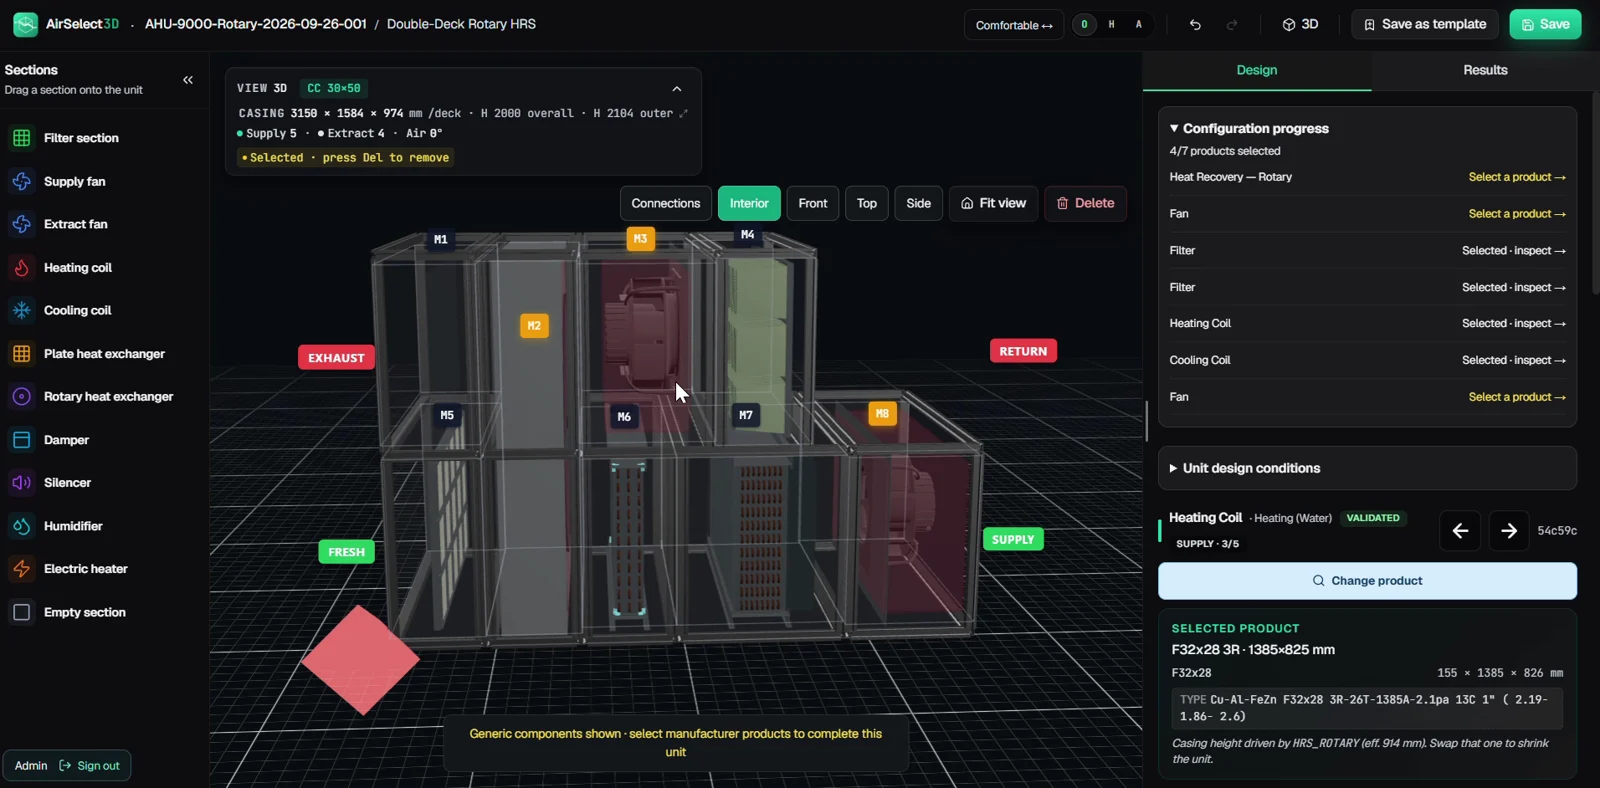
Task: Collapse the Sections sidebar
Action: point(188,80)
